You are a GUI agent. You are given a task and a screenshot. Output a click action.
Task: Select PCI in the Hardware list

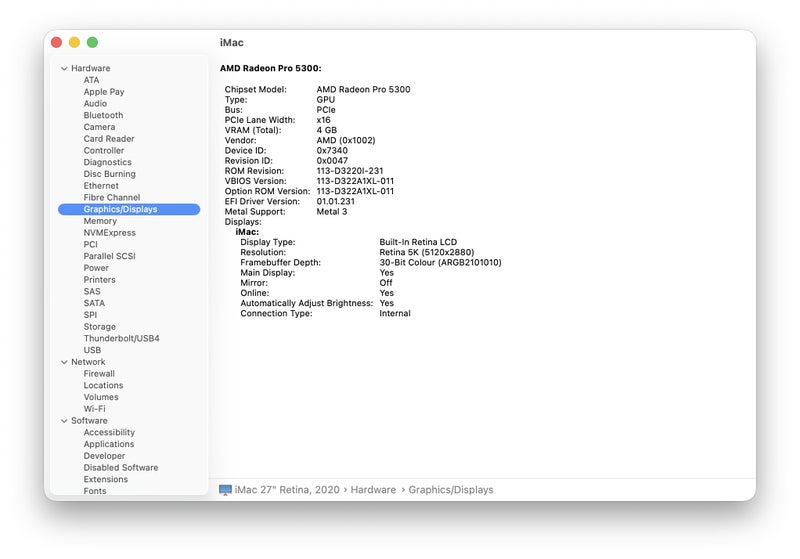(90, 244)
